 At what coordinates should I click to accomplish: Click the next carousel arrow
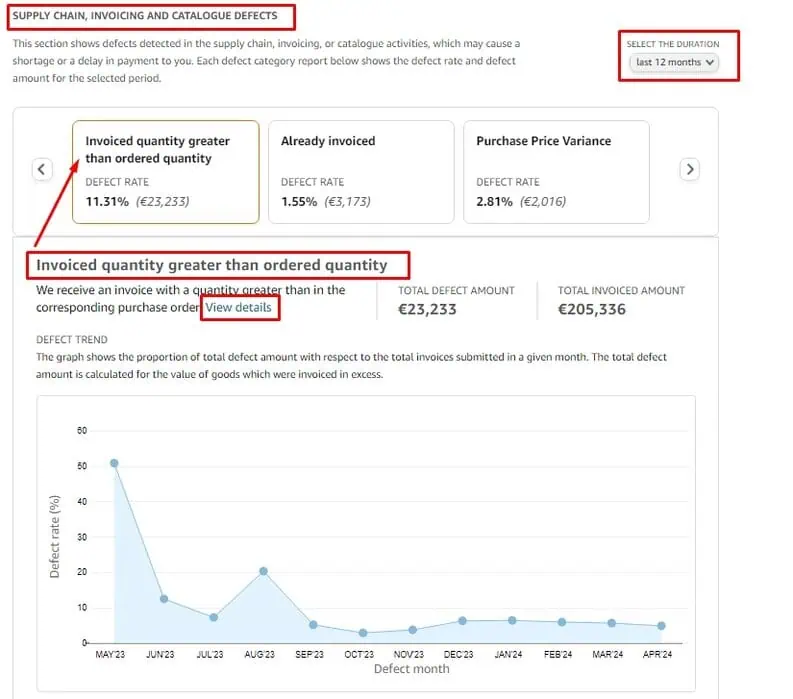click(689, 169)
